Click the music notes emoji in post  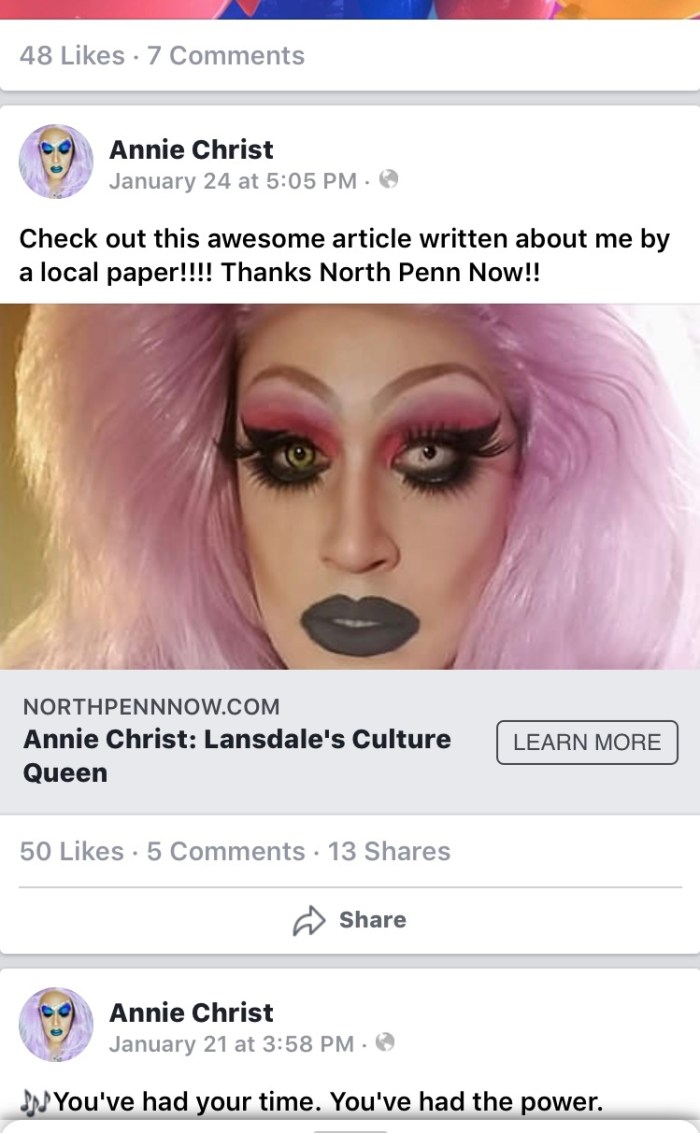tap(35, 1102)
